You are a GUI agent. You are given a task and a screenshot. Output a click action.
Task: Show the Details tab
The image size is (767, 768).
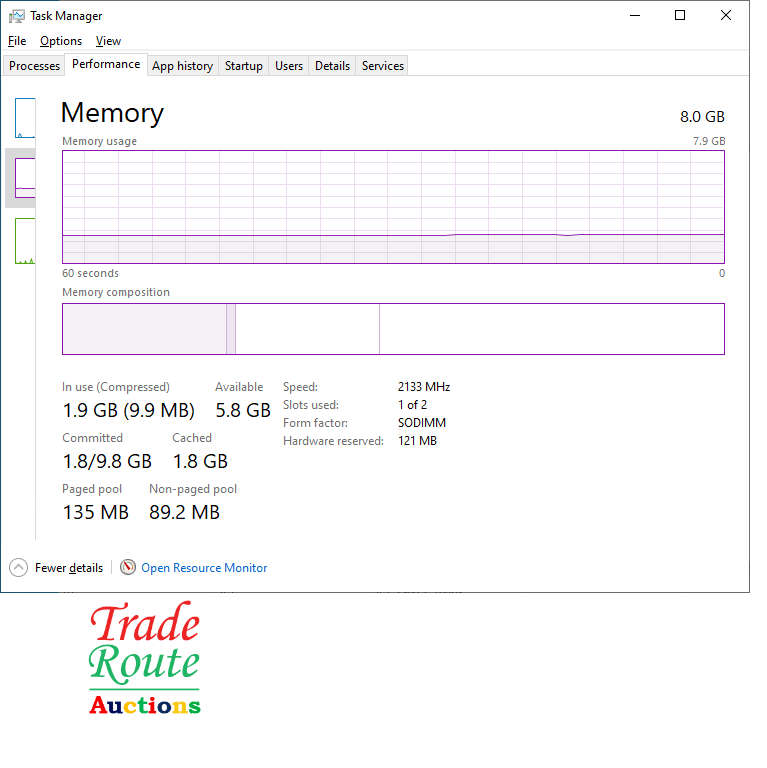[332, 66]
